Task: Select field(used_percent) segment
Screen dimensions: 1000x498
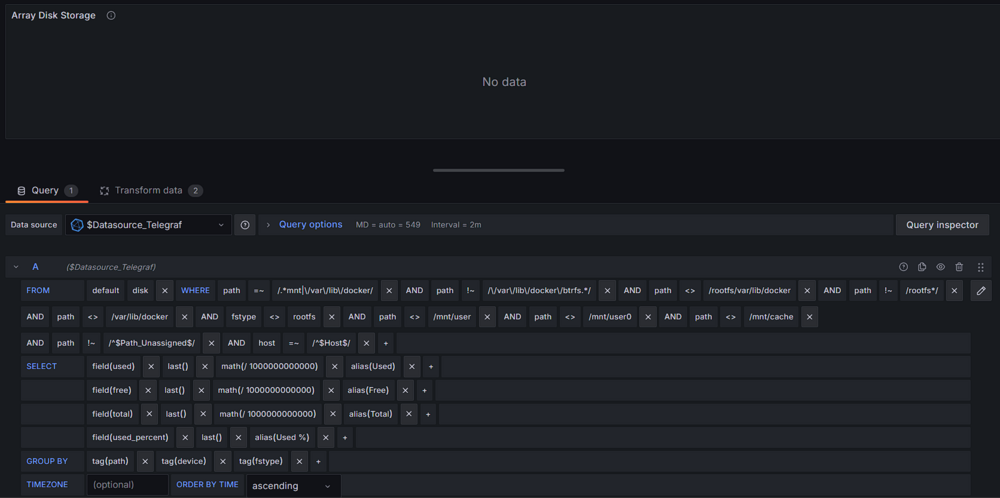Action: [130, 437]
